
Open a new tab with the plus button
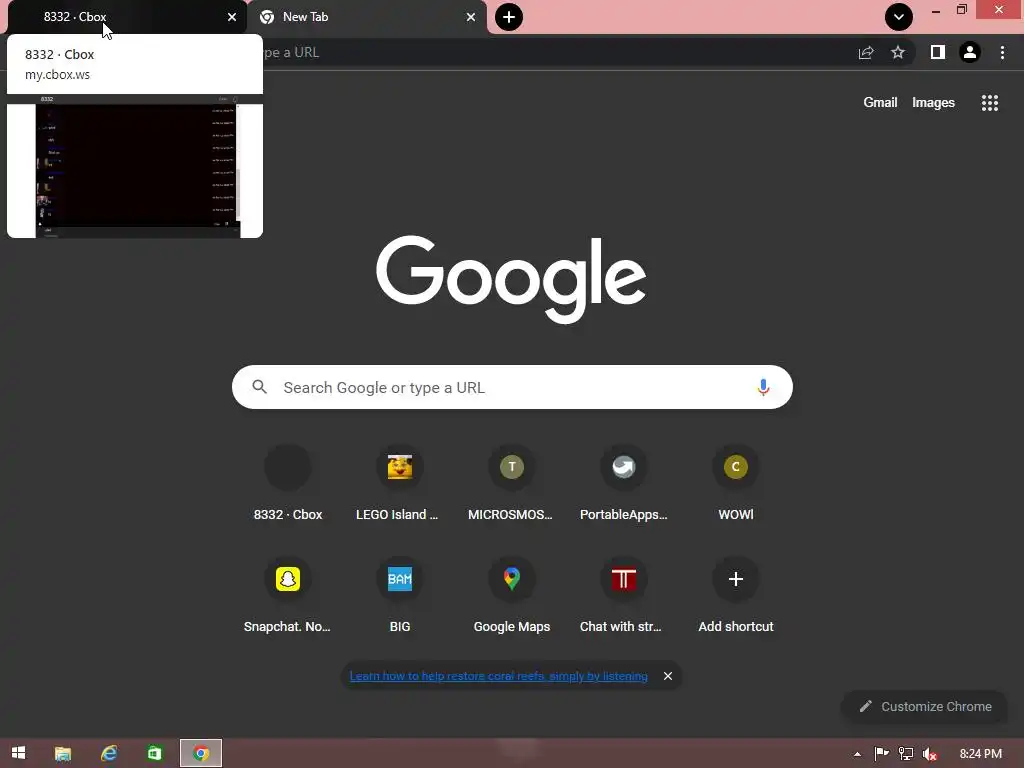coord(509,17)
